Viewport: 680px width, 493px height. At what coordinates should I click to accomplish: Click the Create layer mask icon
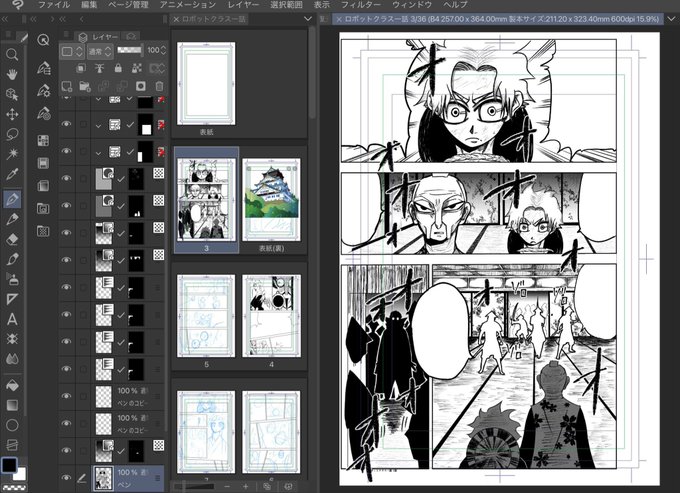point(141,86)
